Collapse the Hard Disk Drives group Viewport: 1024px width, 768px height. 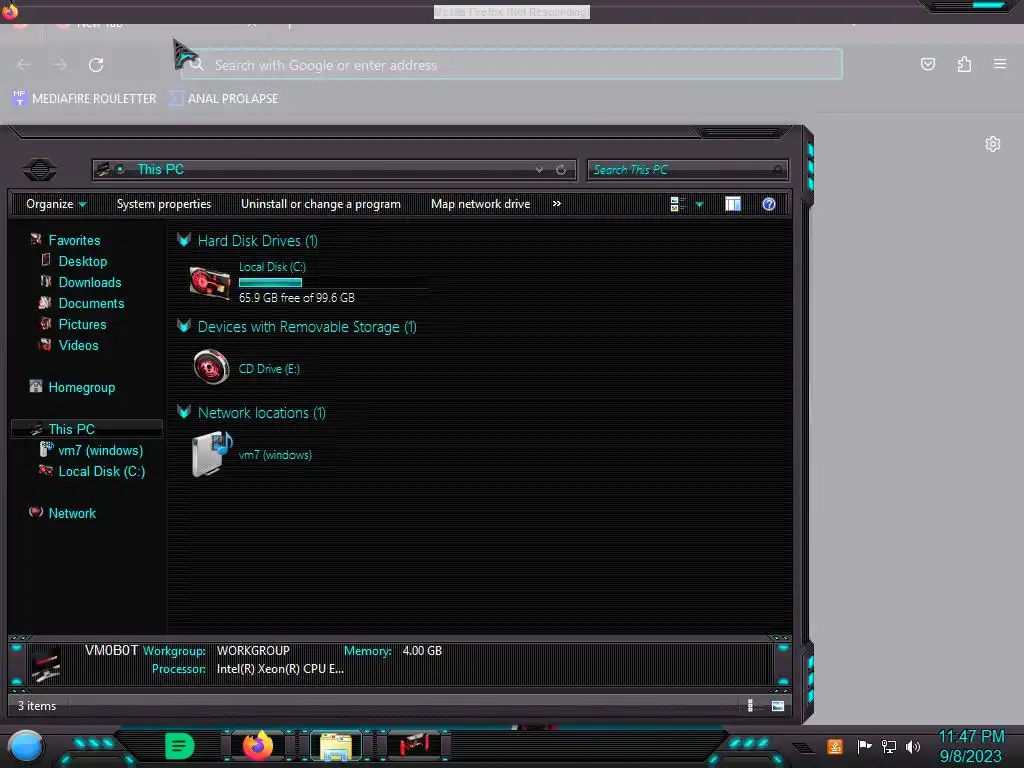click(184, 240)
